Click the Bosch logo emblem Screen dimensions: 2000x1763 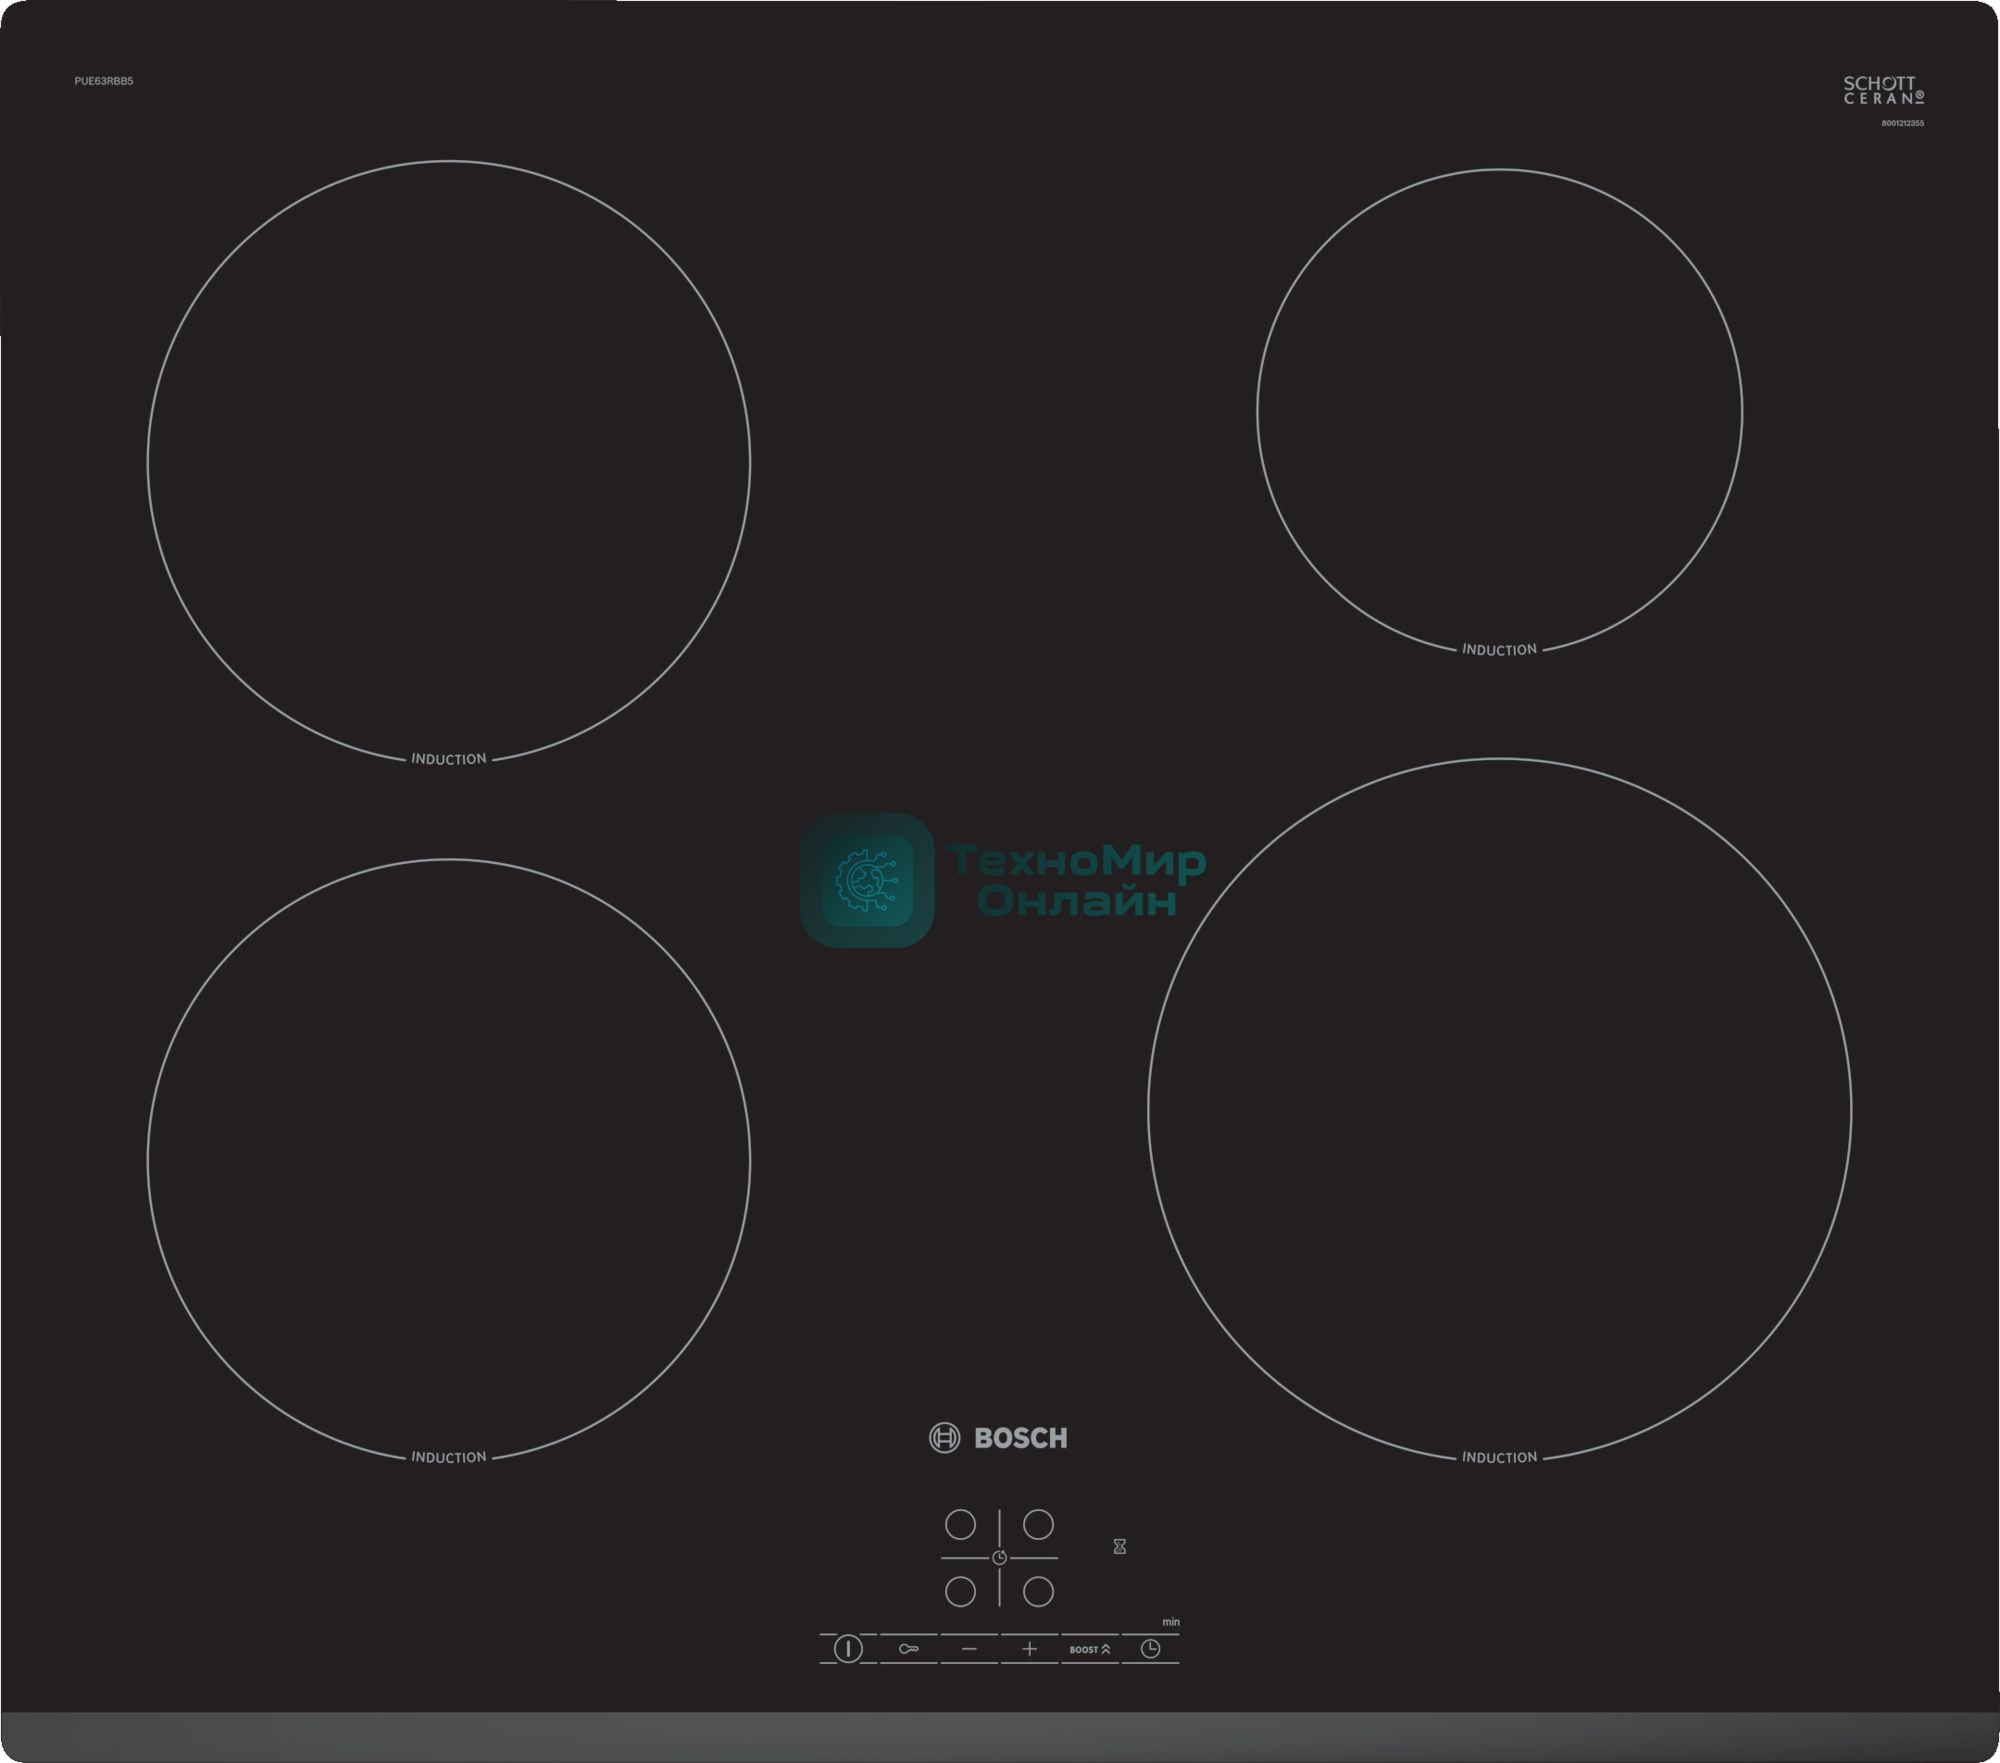[x=944, y=1438]
